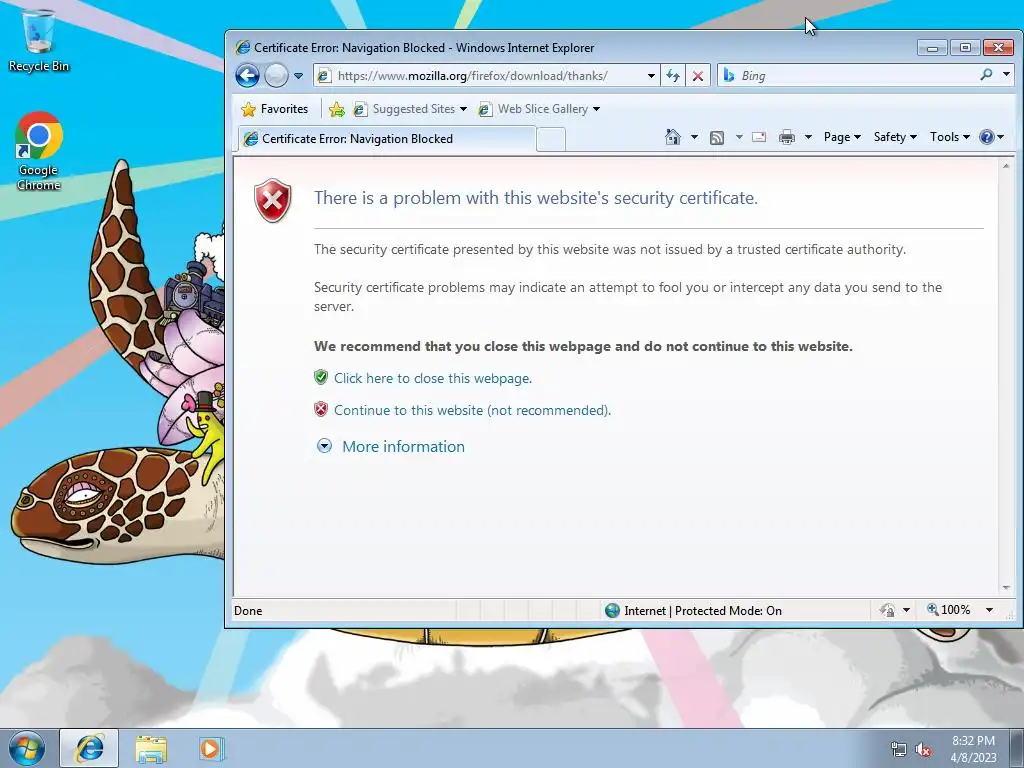Open the search provider dropdown arrow
Viewport: 1024px width, 768px height.
[x=1006, y=75]
